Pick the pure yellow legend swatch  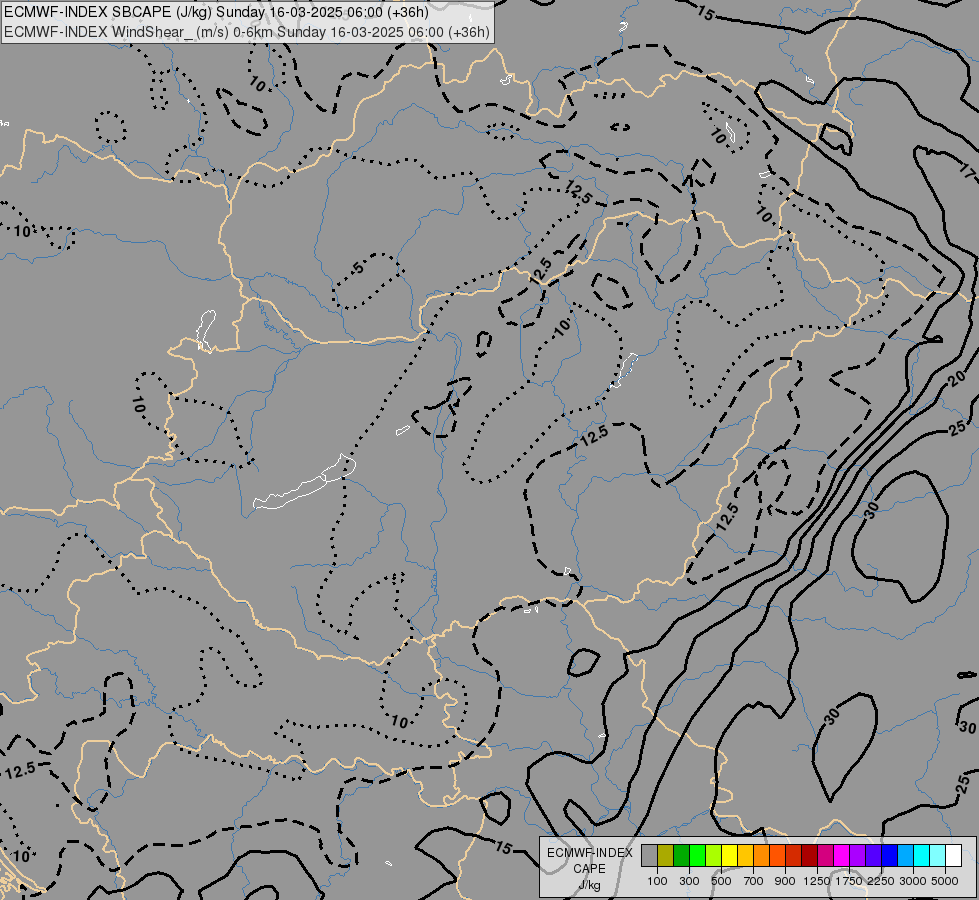pyautogui.click(x=730, y=855)
